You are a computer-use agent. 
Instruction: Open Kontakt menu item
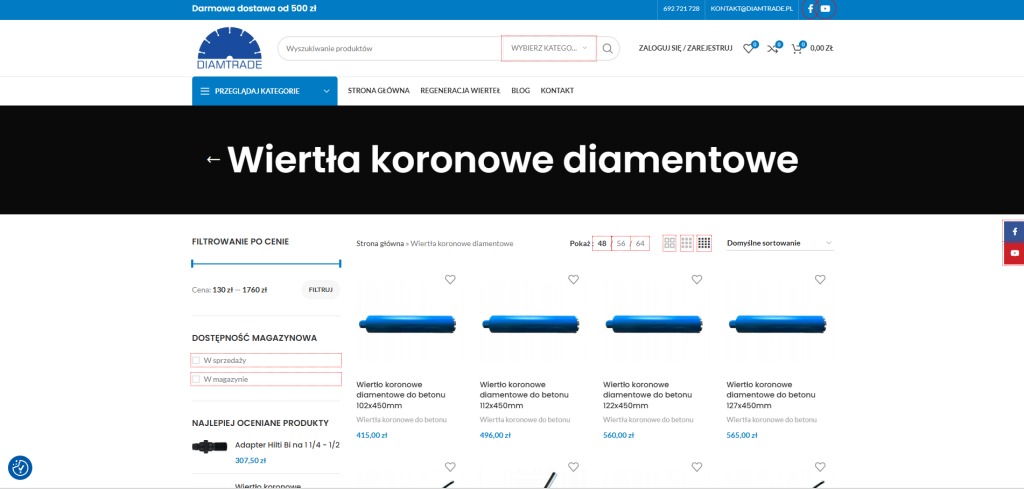click(x=557, y=91)
